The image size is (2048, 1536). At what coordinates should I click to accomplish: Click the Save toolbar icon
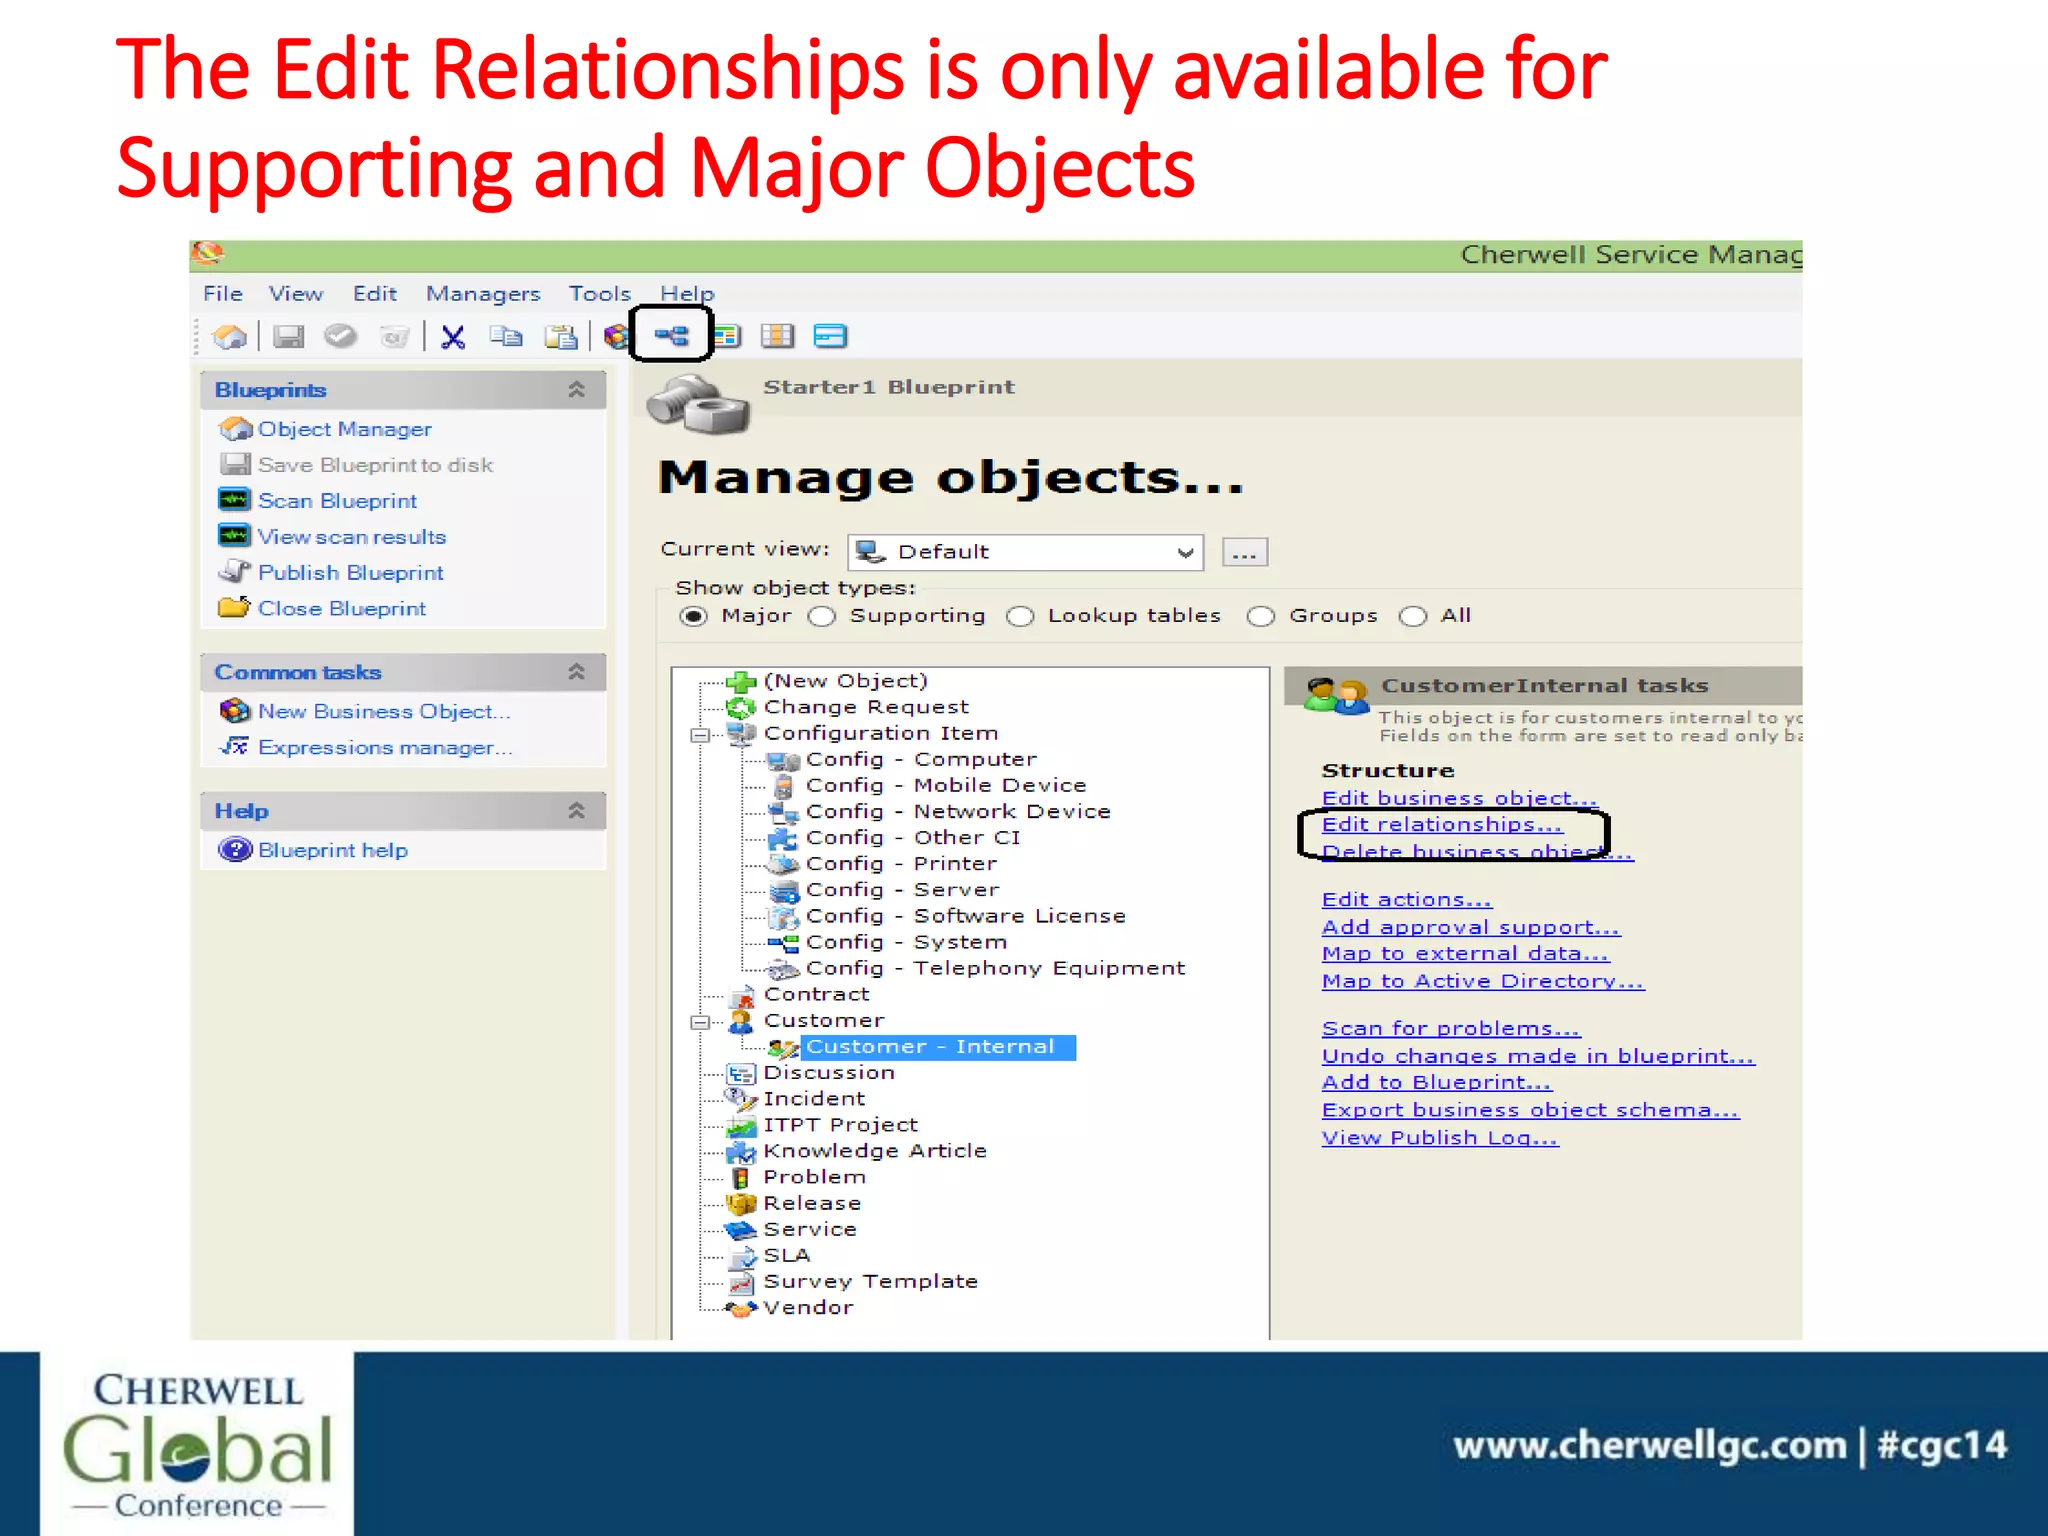click(289, 337)
